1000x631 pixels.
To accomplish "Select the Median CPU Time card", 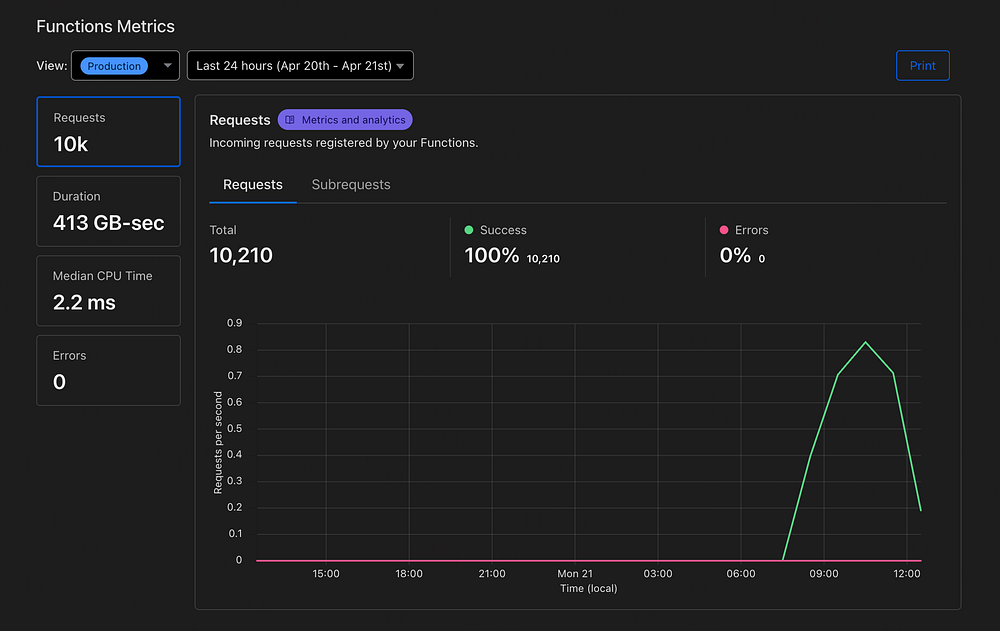I will pos(108,291).
